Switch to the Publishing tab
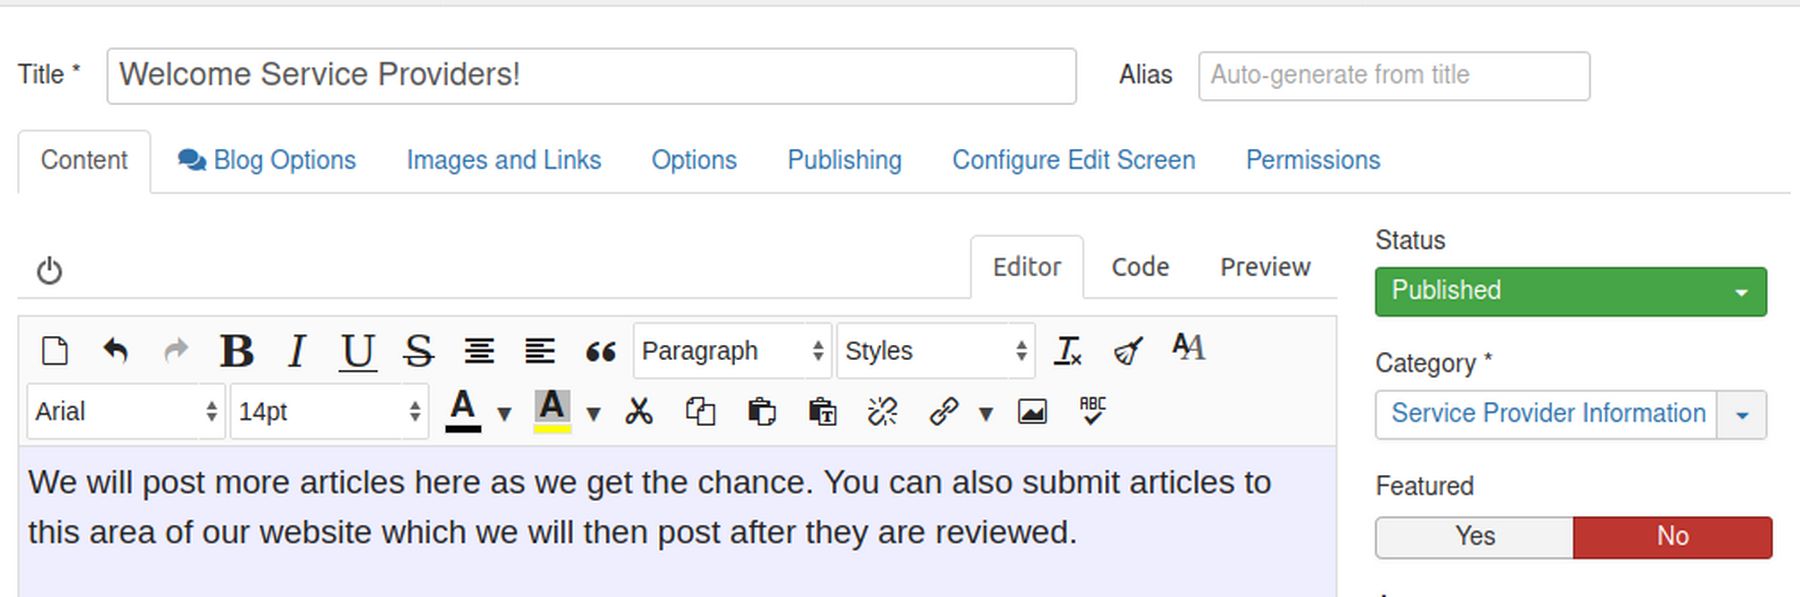The width and height of the screenshot is (1800, 597). [844, 160]
